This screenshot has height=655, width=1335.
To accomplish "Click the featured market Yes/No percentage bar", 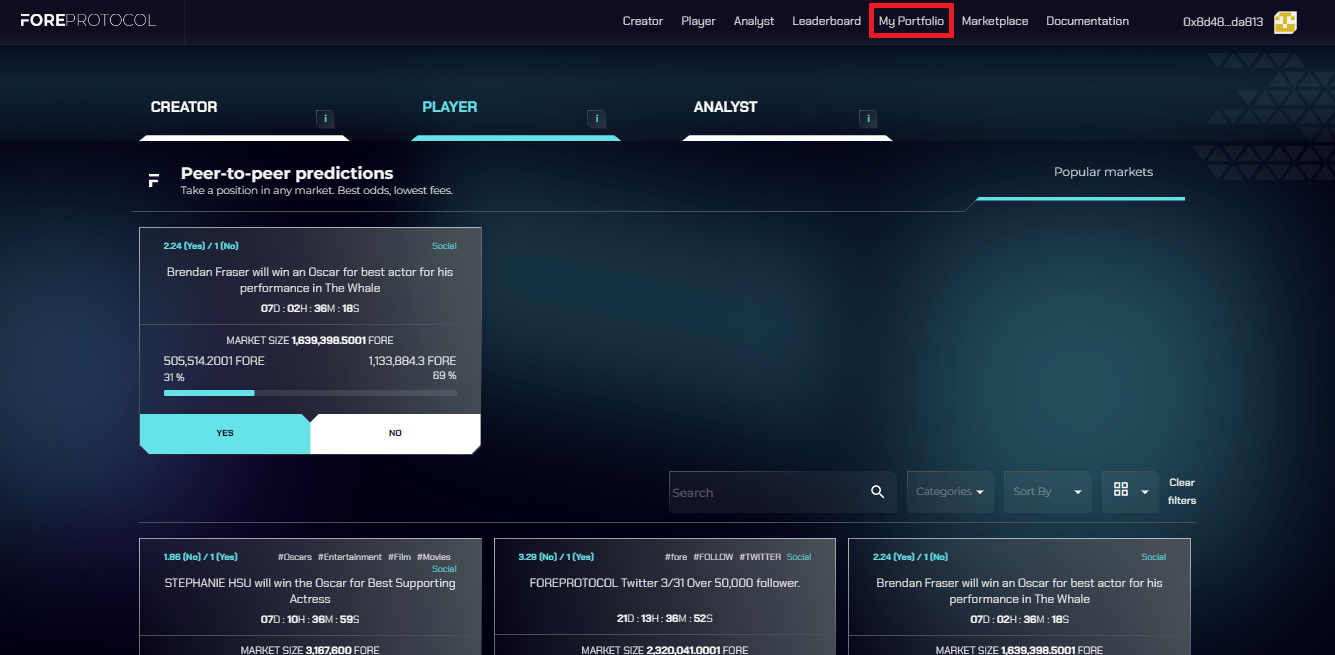I will click(x=310, y=393).
